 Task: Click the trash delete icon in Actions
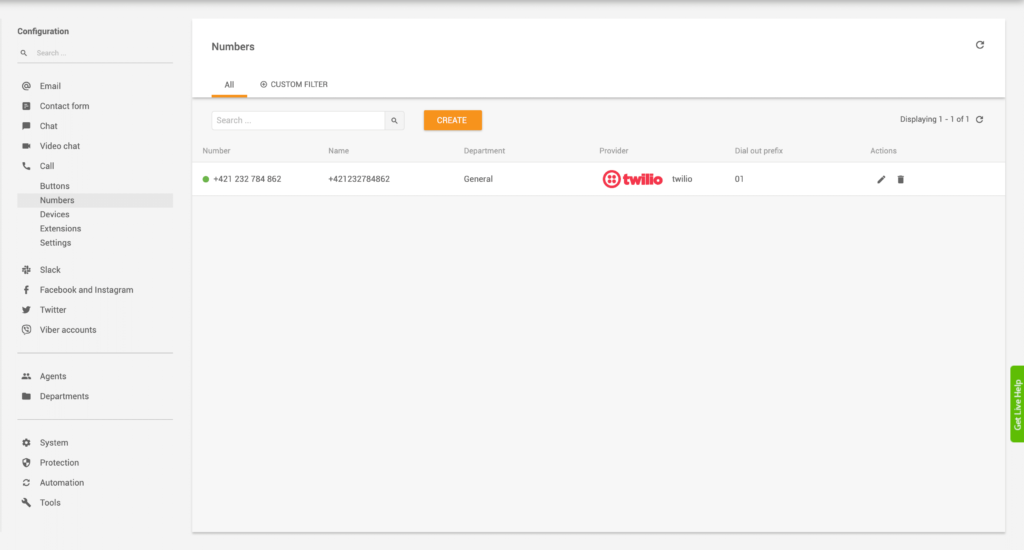tap(900, 179)
